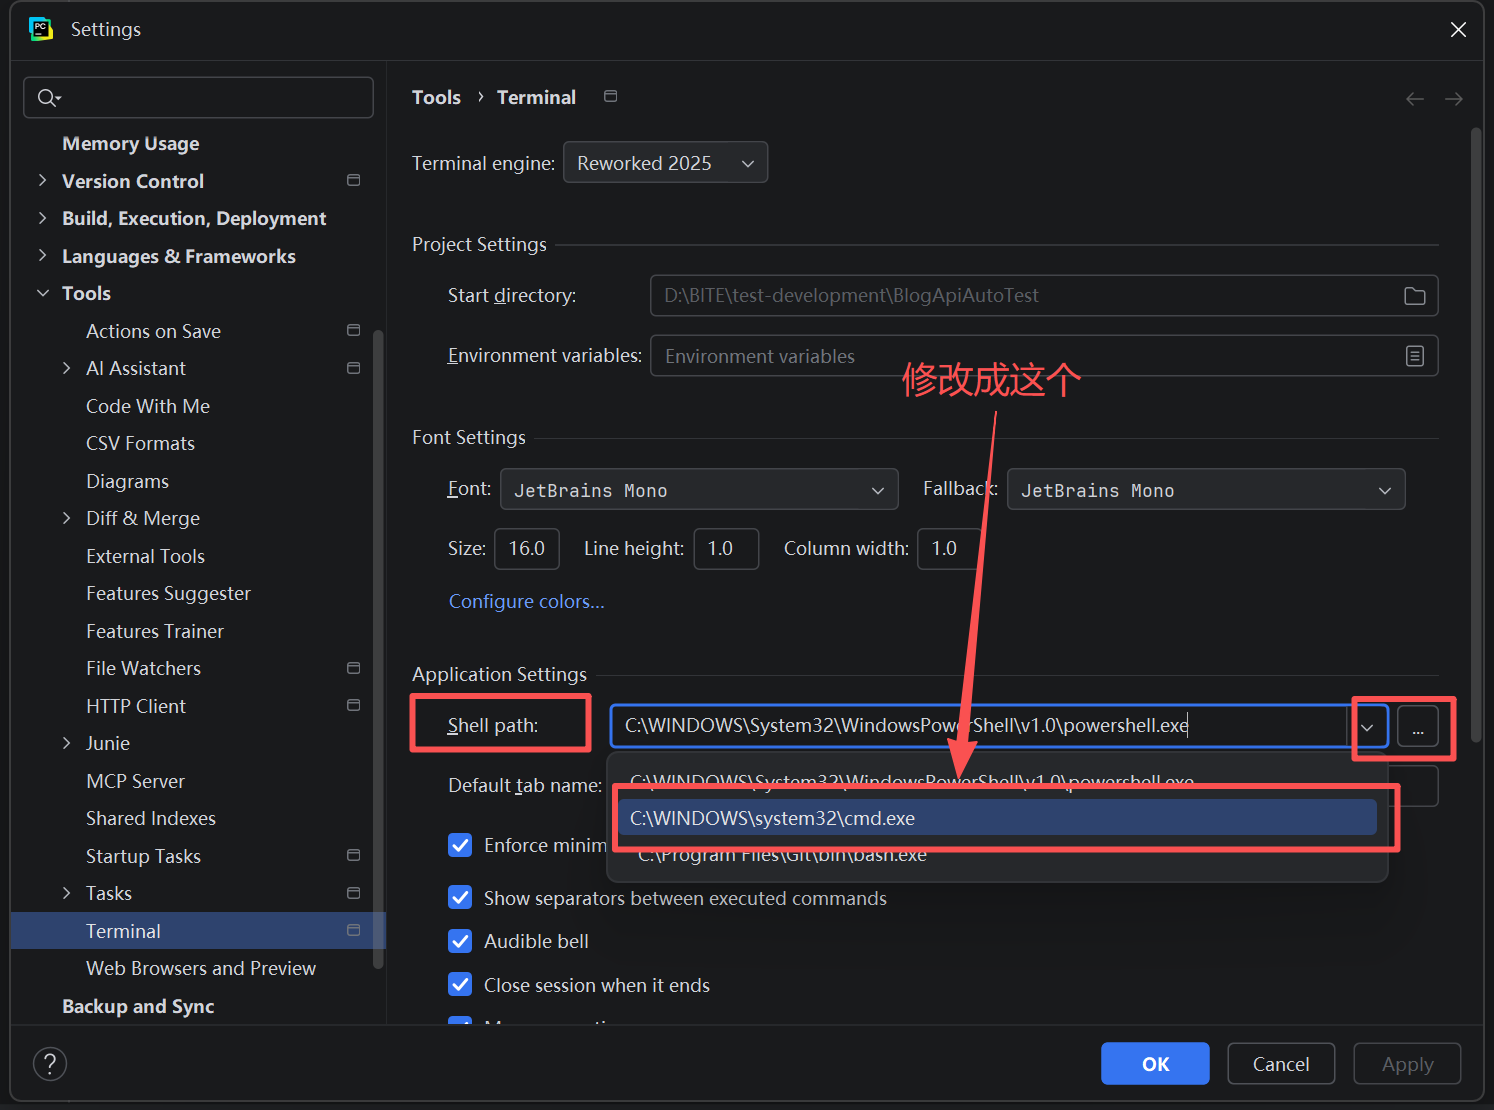The width and height of the screenshot is (1494, 1110).
Task: Open the Terminal engine dropdown
Action: tap(665, 162)
